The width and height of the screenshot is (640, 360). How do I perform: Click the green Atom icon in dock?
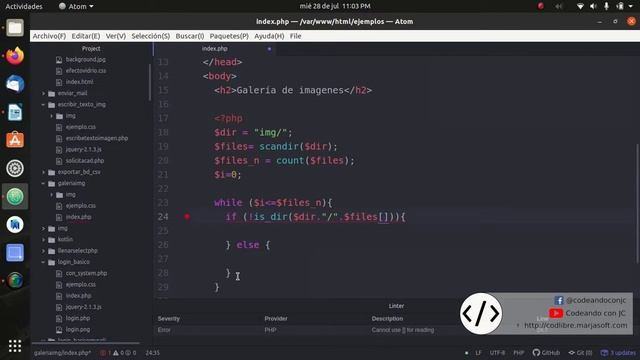tap(15, 196)
